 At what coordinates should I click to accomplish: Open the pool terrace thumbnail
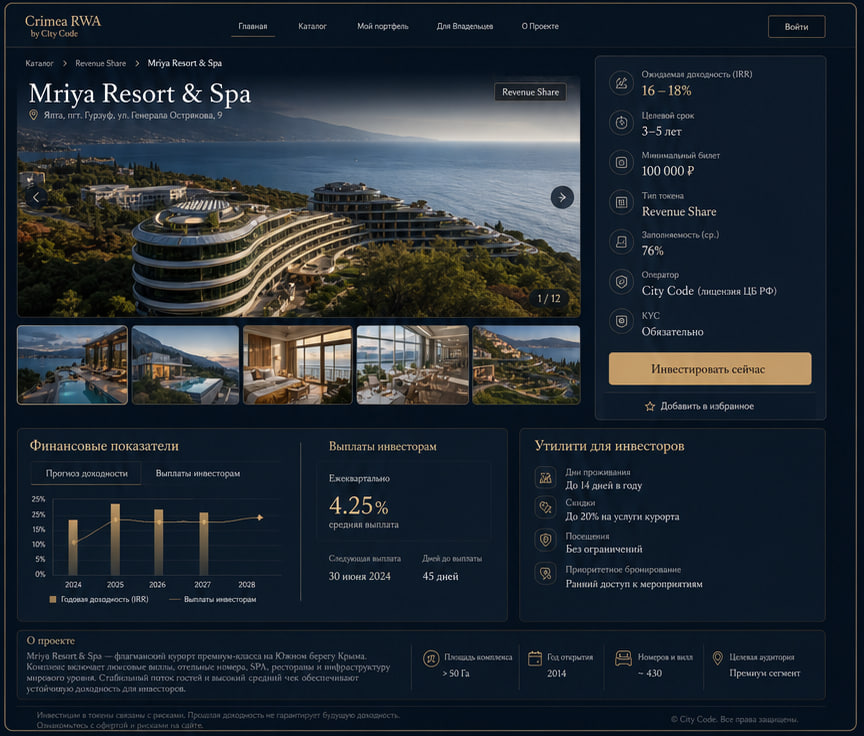[x=72, y=365]
